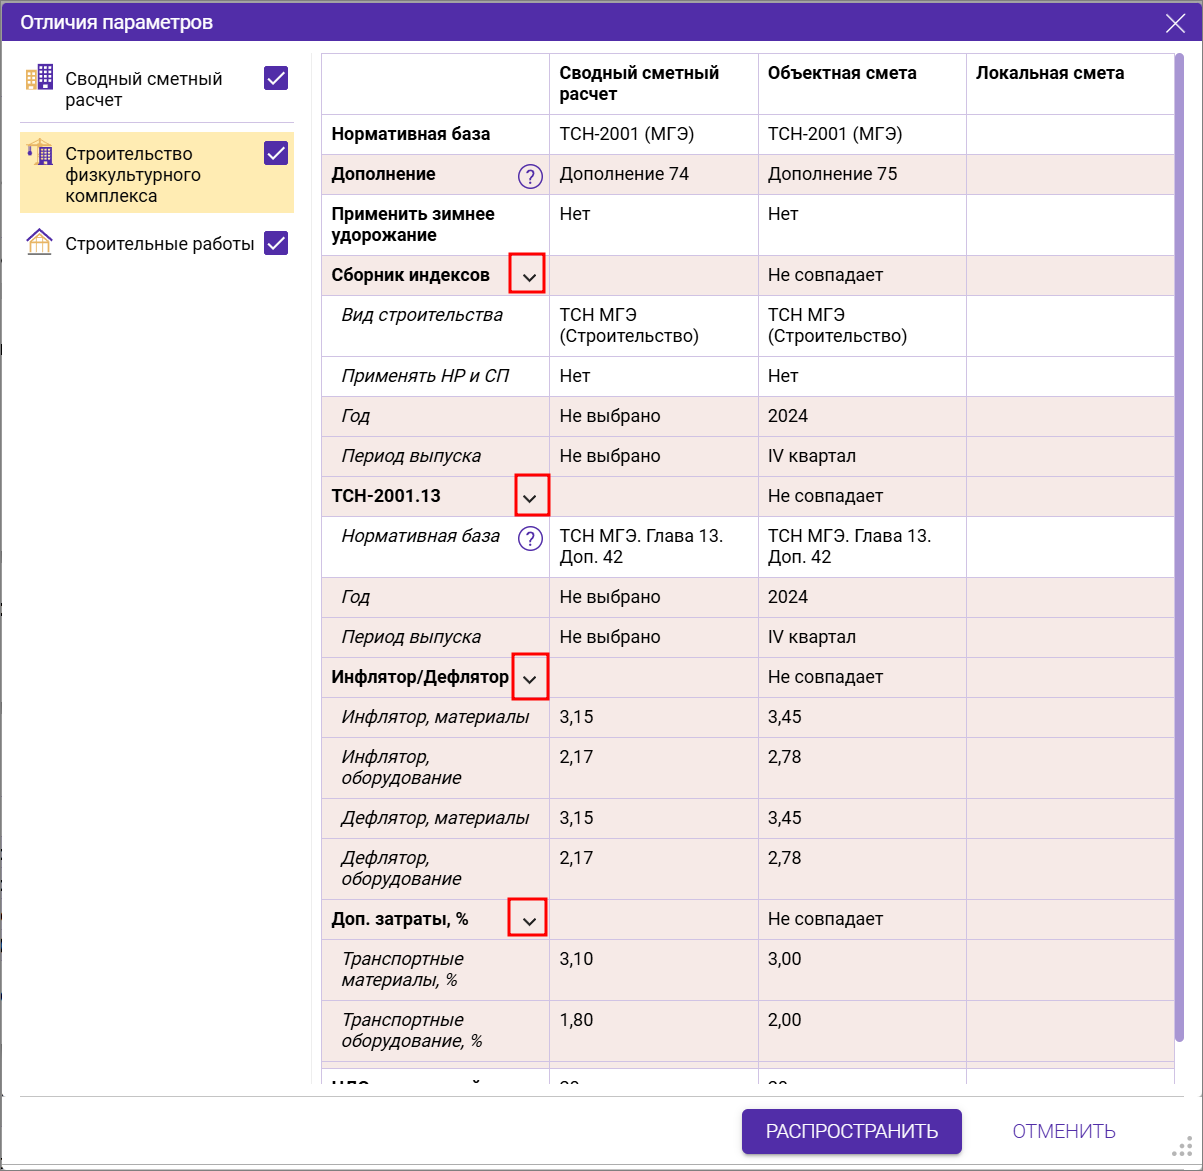Uncheck the Сводный сметный расчет checkbox
Image resolution: width=1203 pixels, height=1171 pixels.
coord(276,78)
